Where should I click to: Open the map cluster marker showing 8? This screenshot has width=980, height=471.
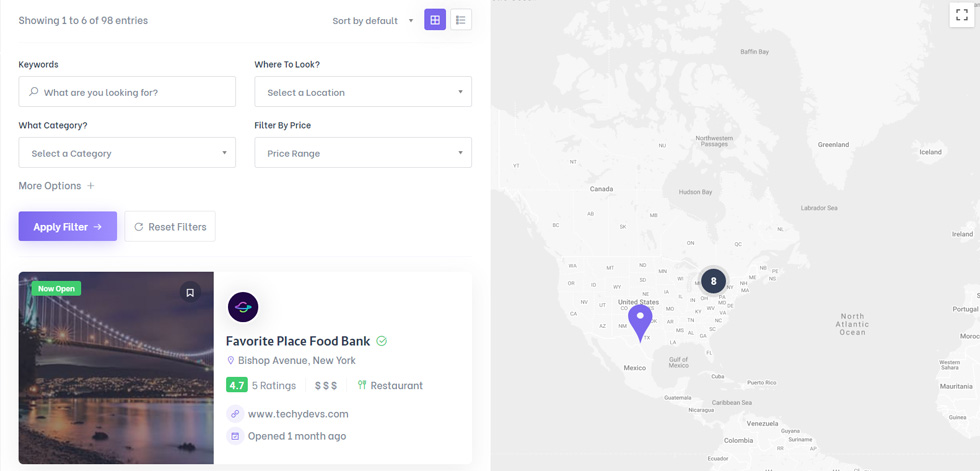pos(713,281)
